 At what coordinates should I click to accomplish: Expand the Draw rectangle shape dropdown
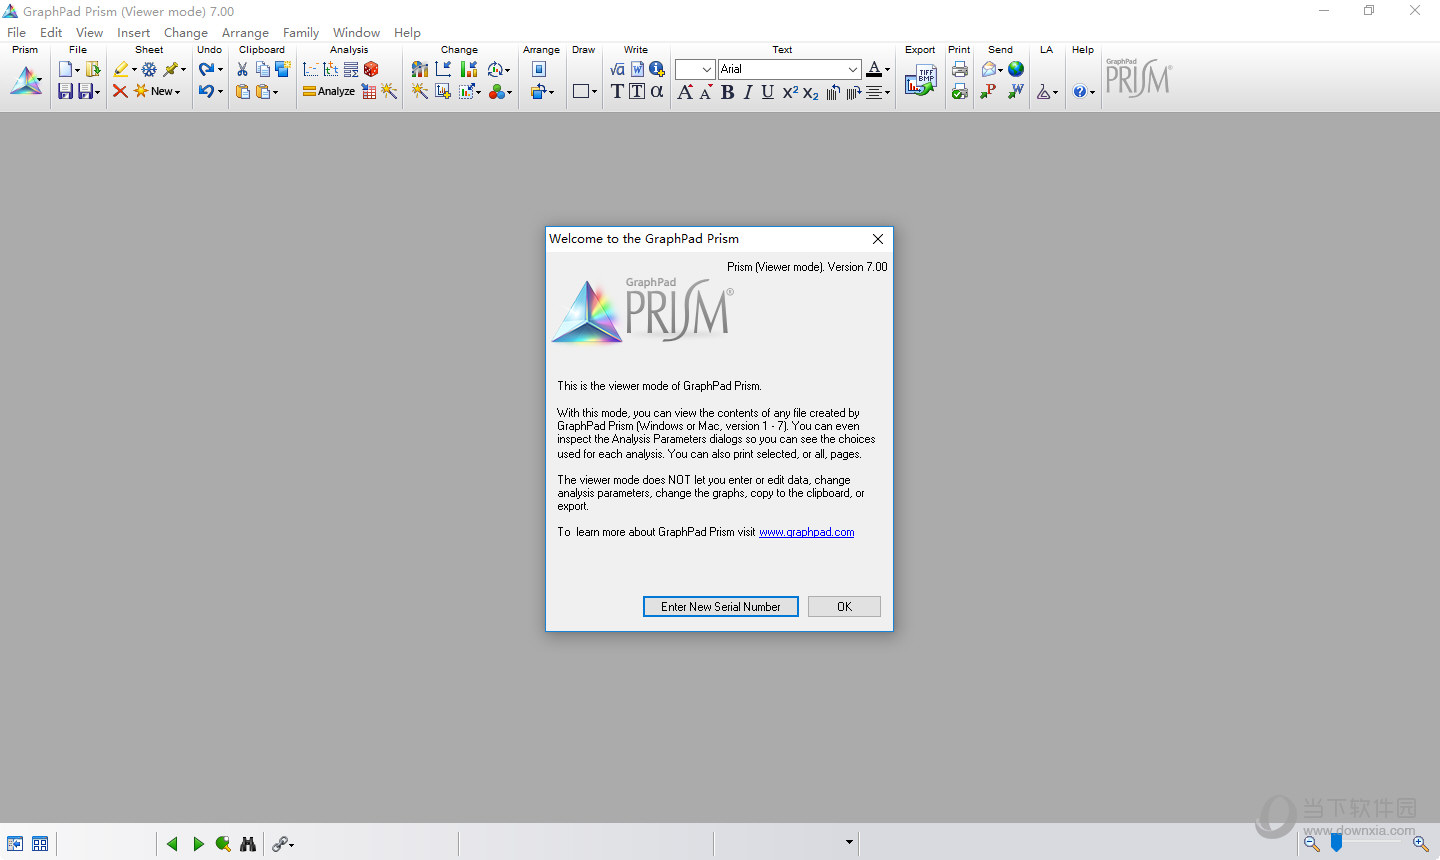[x=594, y=92]
